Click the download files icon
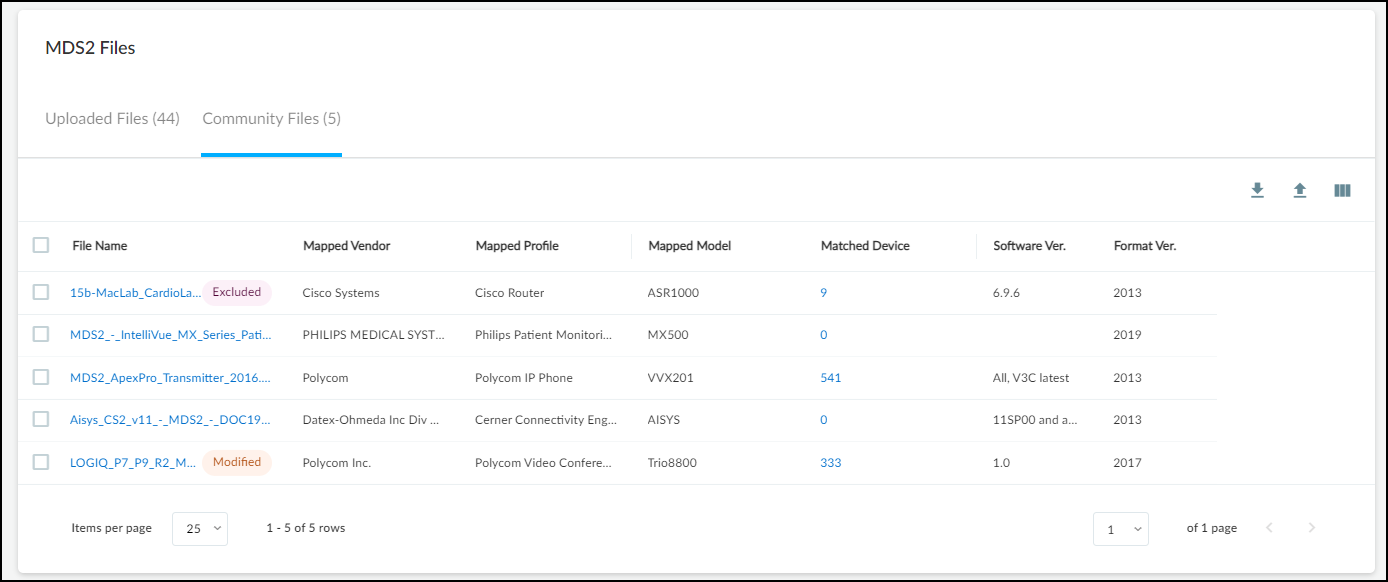Image resolution: width=1388 pixels, height=582 pixels. (x=1257, y=190)
